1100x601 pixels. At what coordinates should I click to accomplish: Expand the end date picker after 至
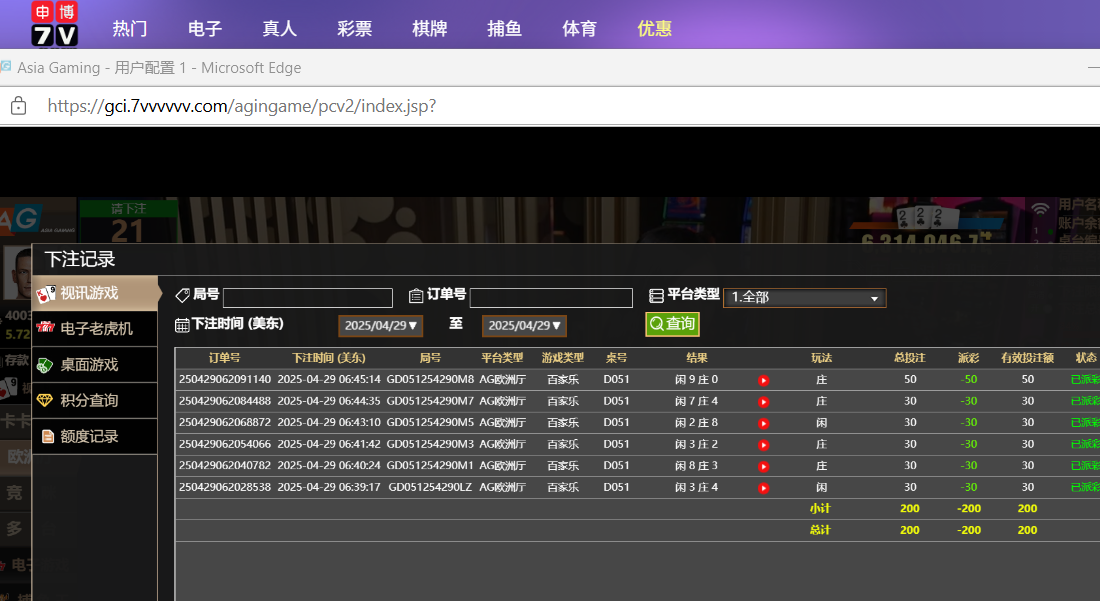coord(524,325)
